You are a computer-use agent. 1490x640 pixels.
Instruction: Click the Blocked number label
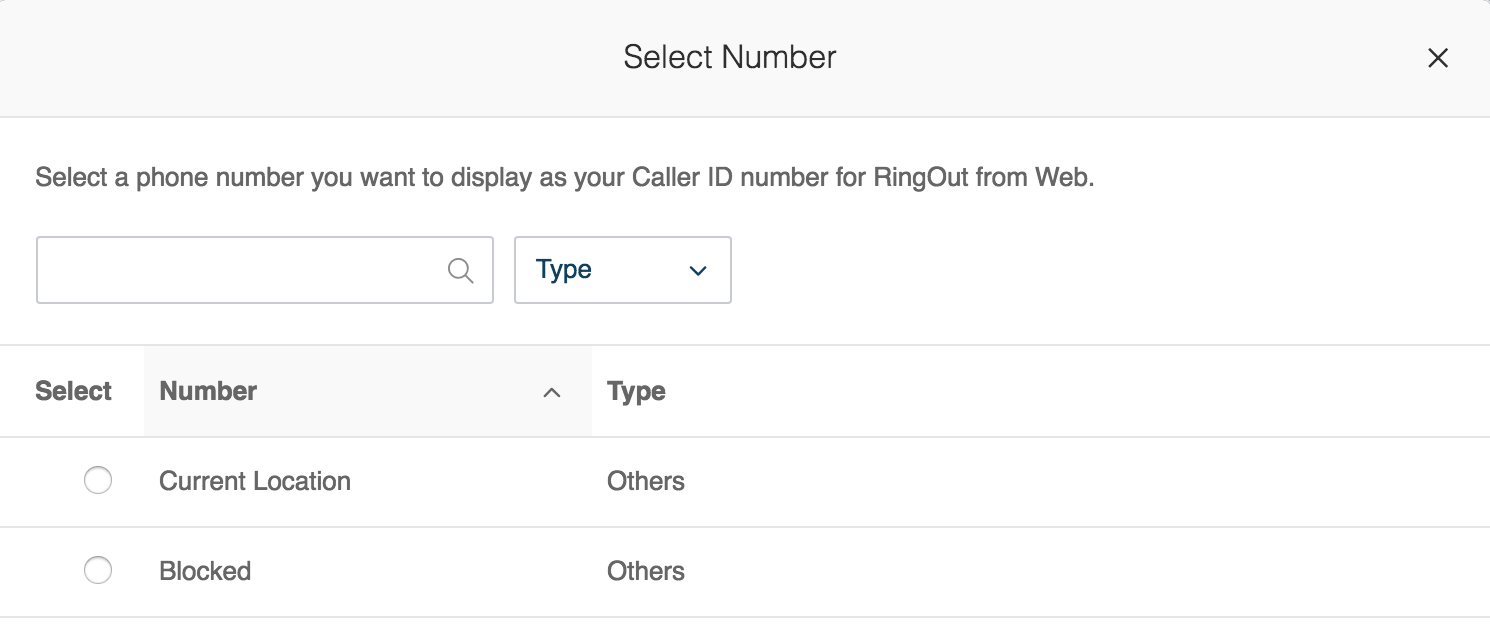point(205,571)
